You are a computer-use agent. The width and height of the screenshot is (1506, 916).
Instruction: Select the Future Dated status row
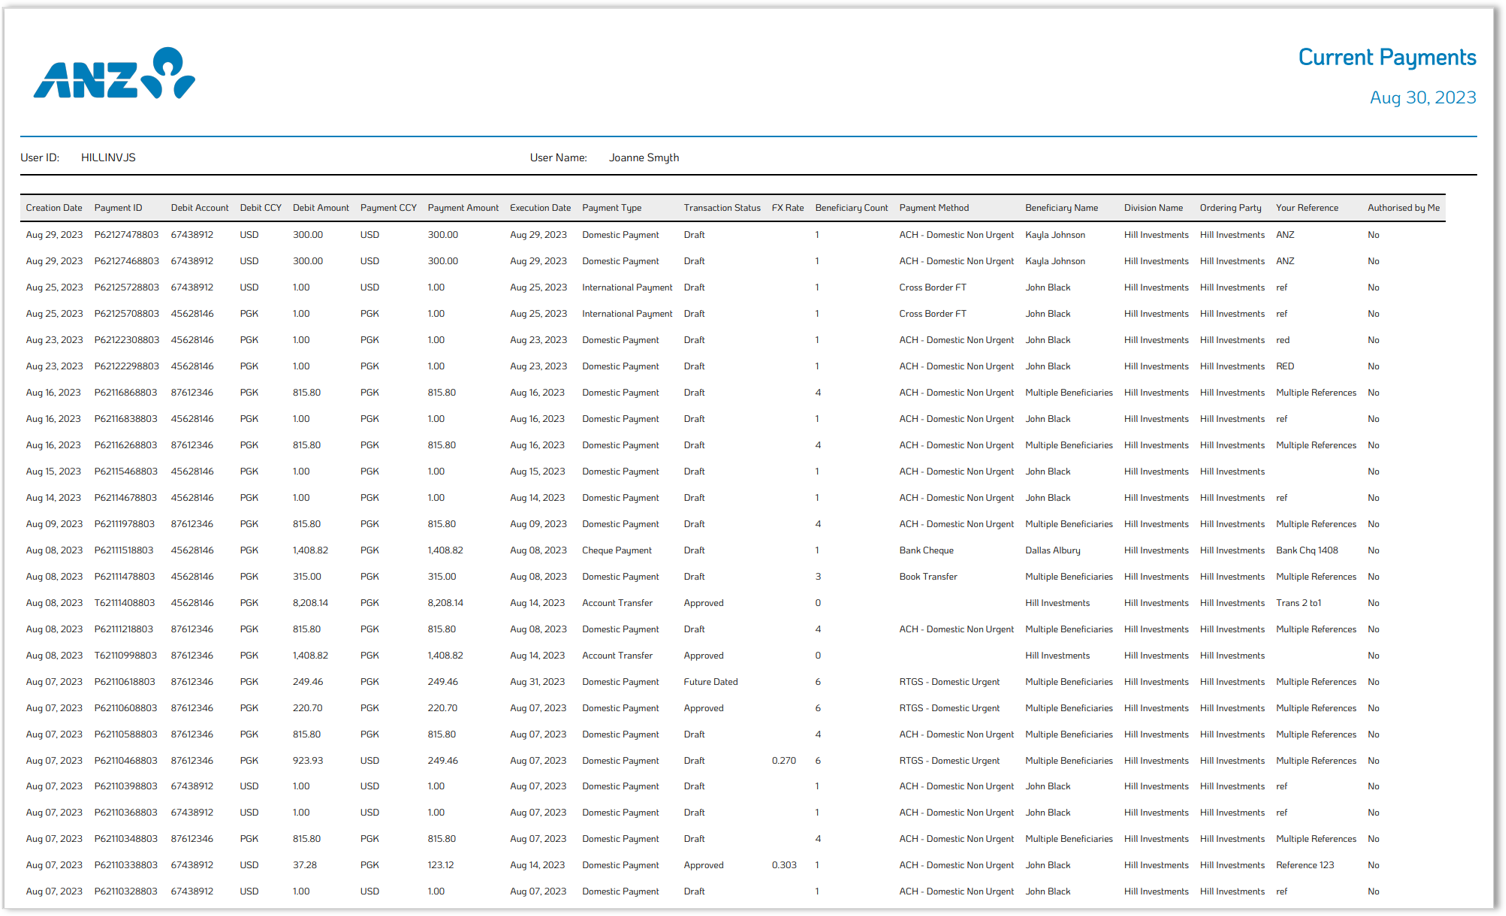click(x=712, y=681)
